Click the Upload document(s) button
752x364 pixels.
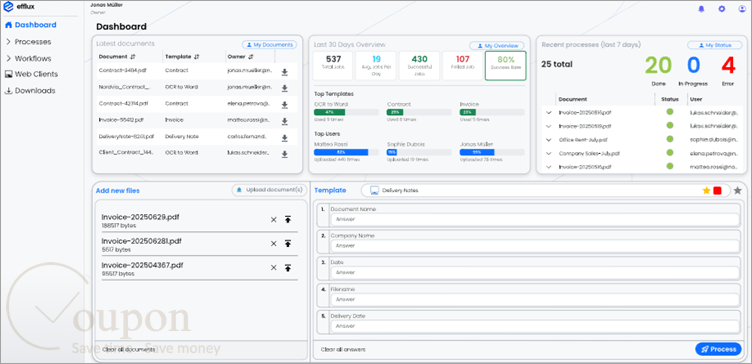pyautogui.click(x=270, y=190)
